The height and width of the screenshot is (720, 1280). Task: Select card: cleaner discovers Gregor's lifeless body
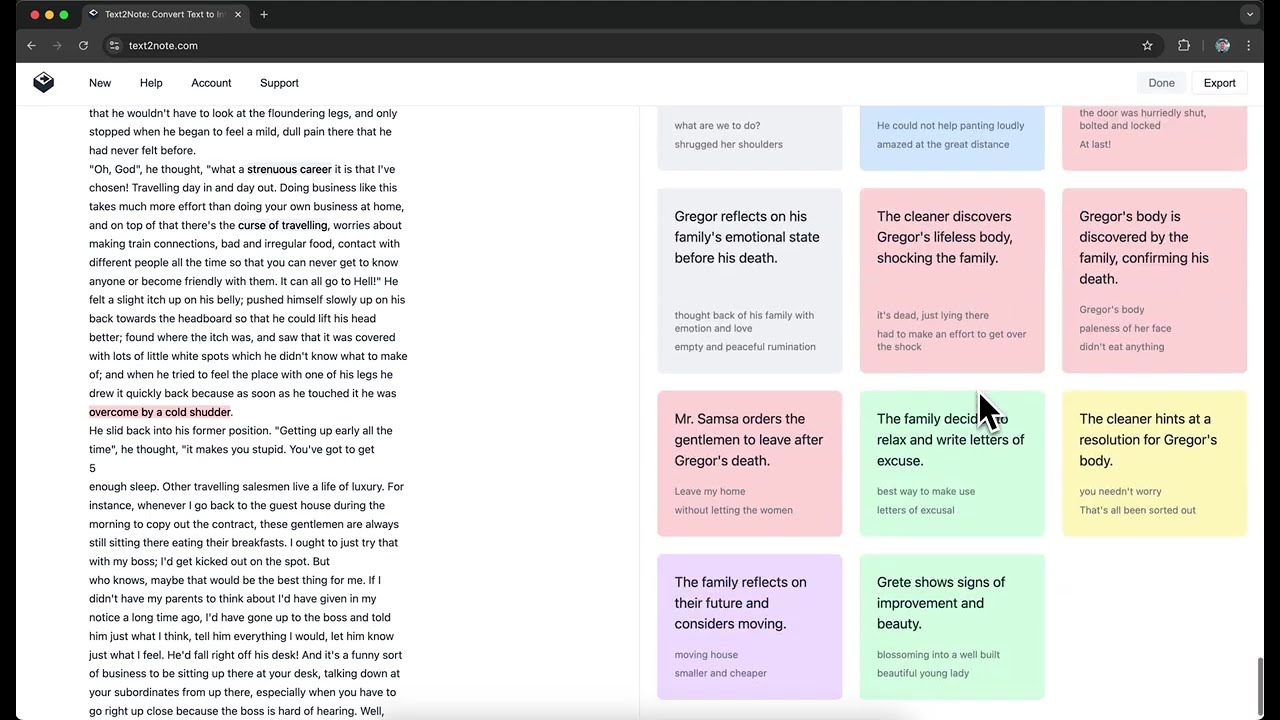(x=952, y=281)
